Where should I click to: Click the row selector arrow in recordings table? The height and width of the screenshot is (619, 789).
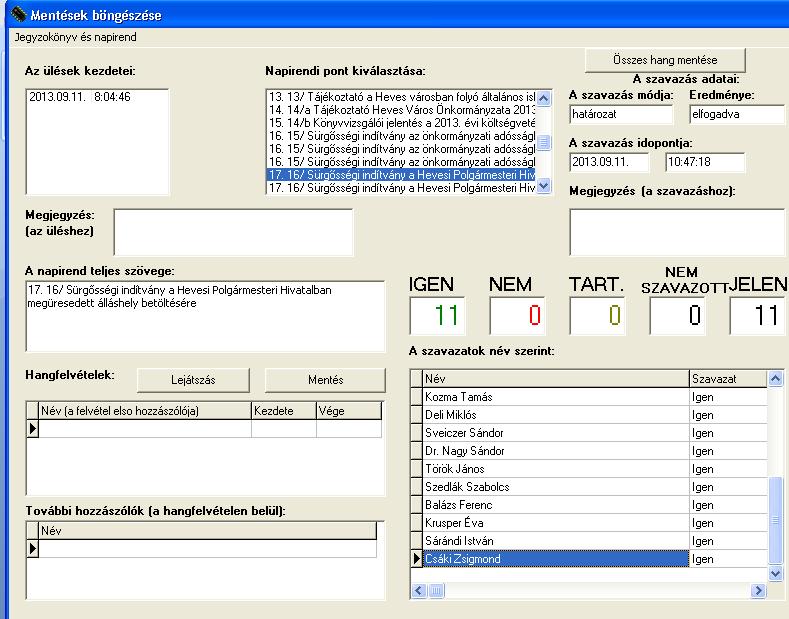tap(33, 429)
